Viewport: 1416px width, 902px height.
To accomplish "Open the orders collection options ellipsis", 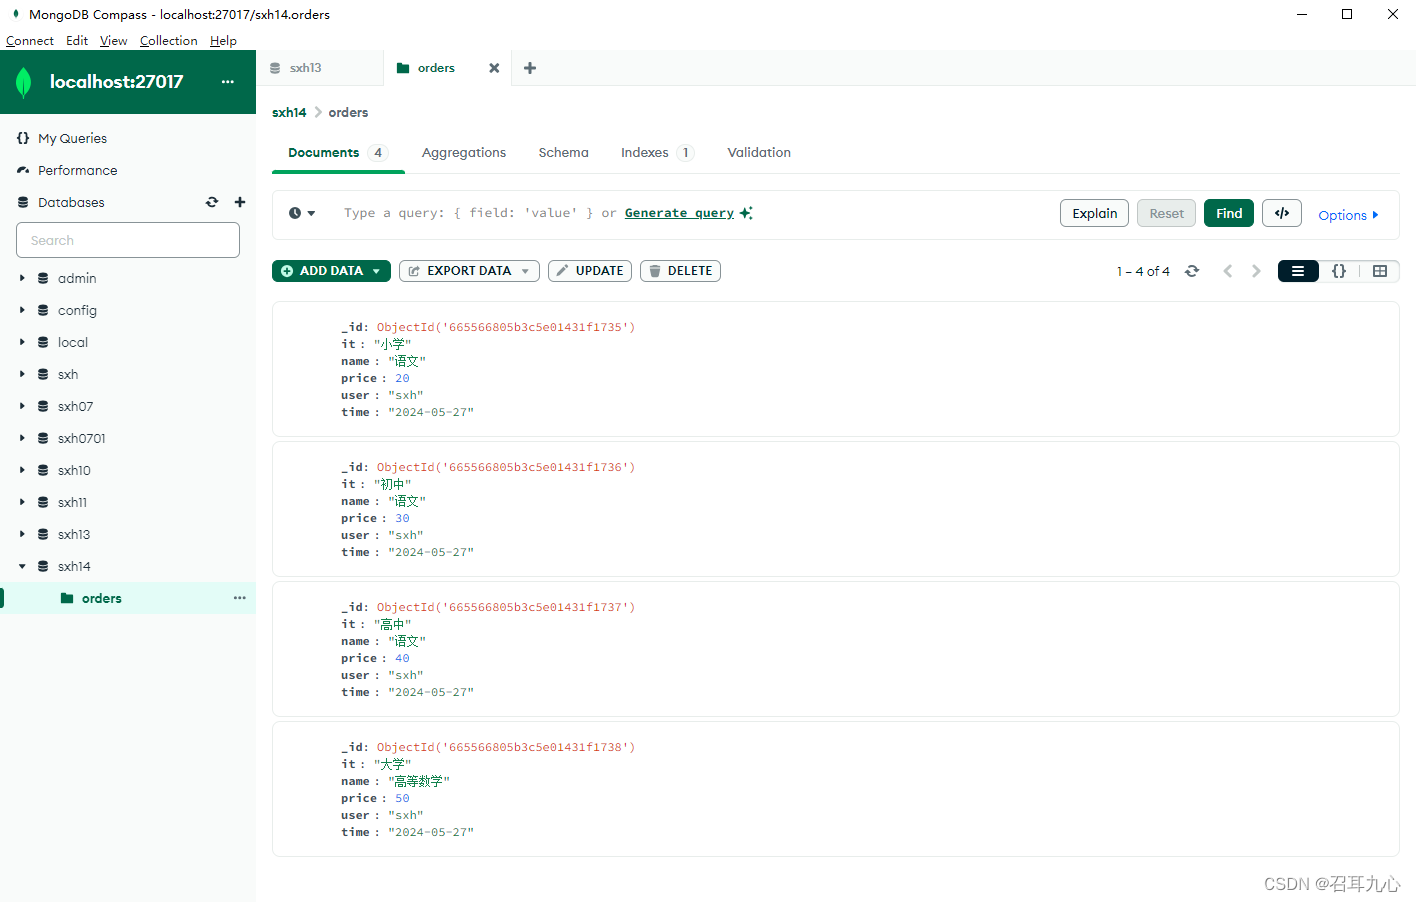I will 240,598.
